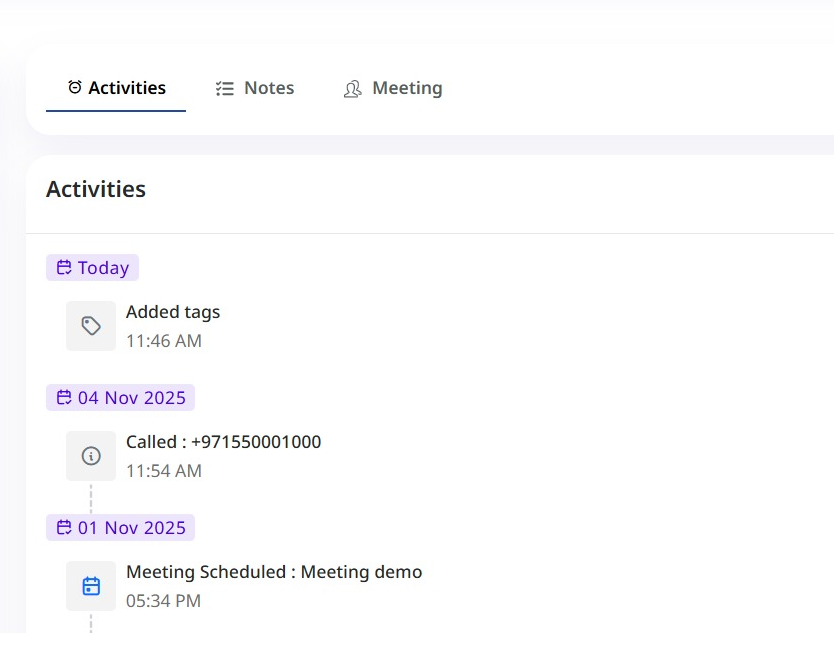834x662 pixels.
Task: Click the alarm clock icon on Activities tab
Action: [75, 88]
